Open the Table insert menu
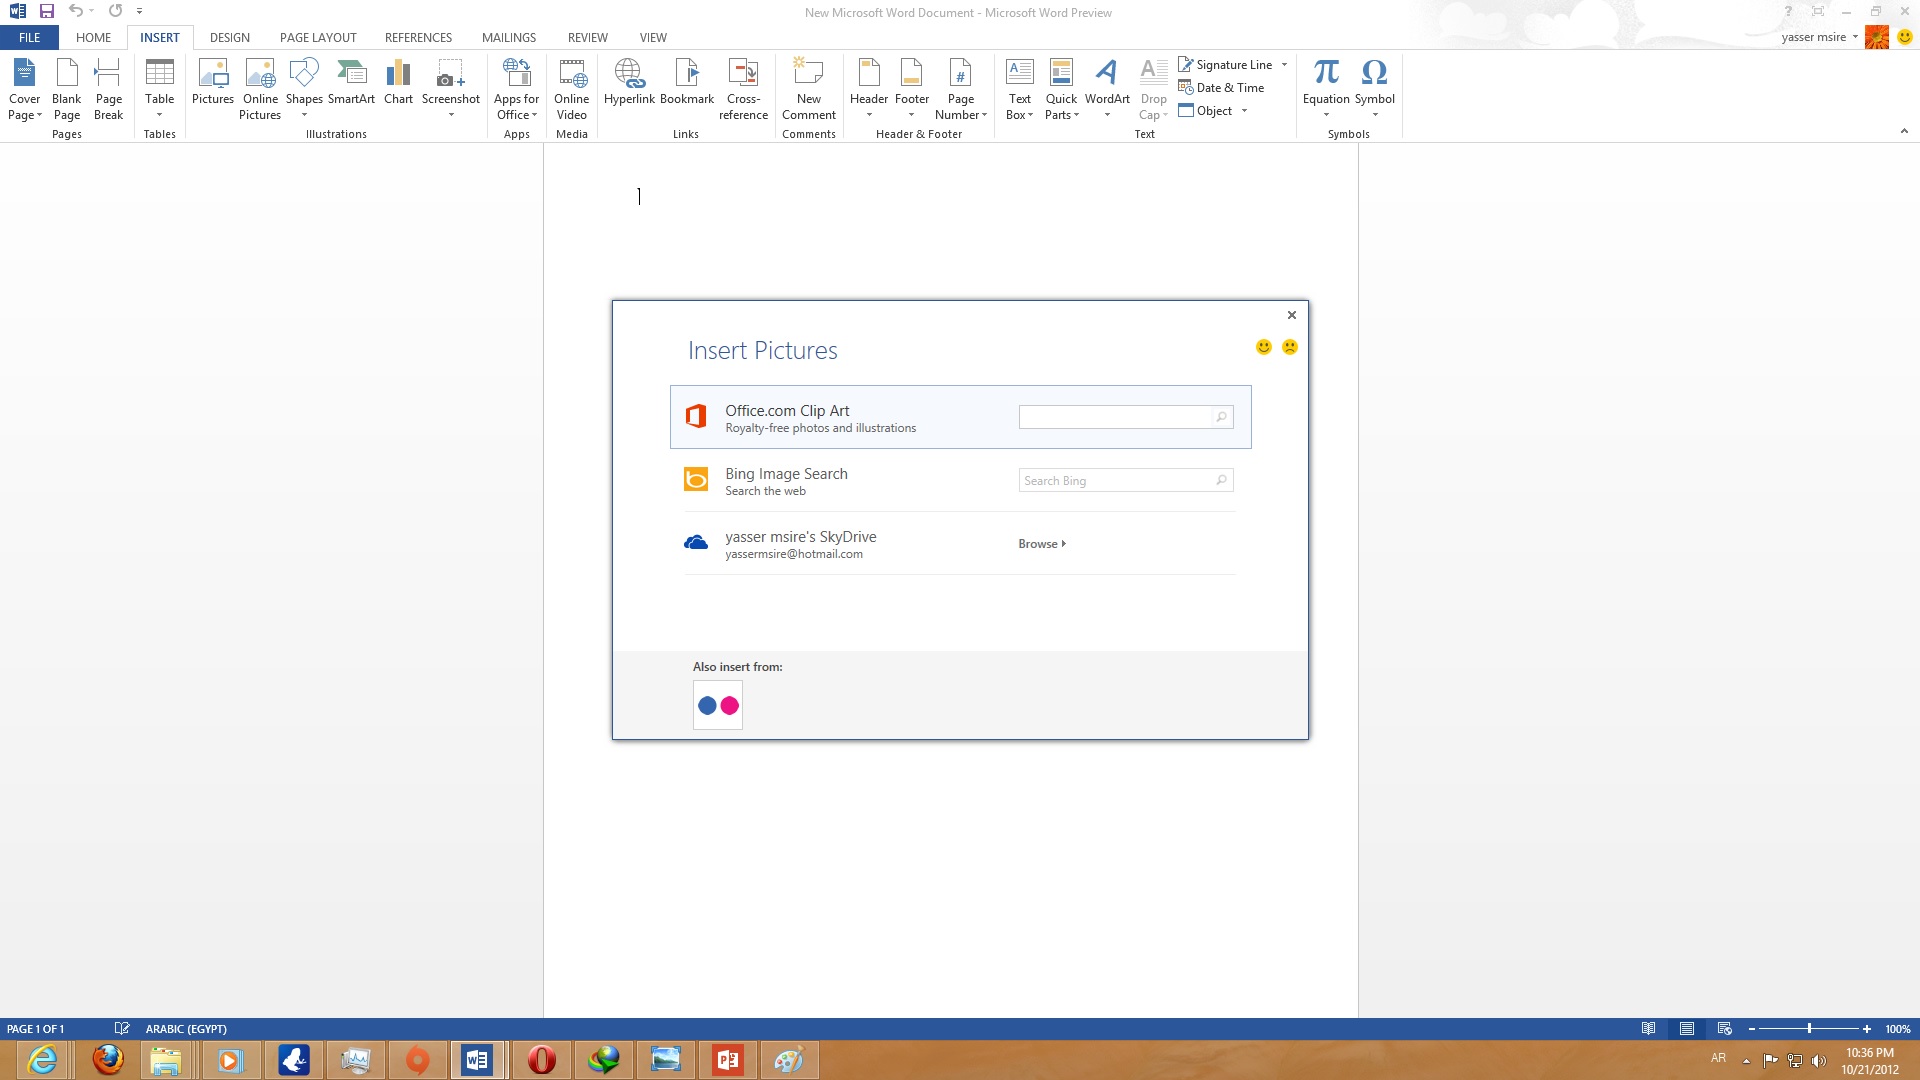This screenshot has height=1080, width=1920. [x=159, y=89]
